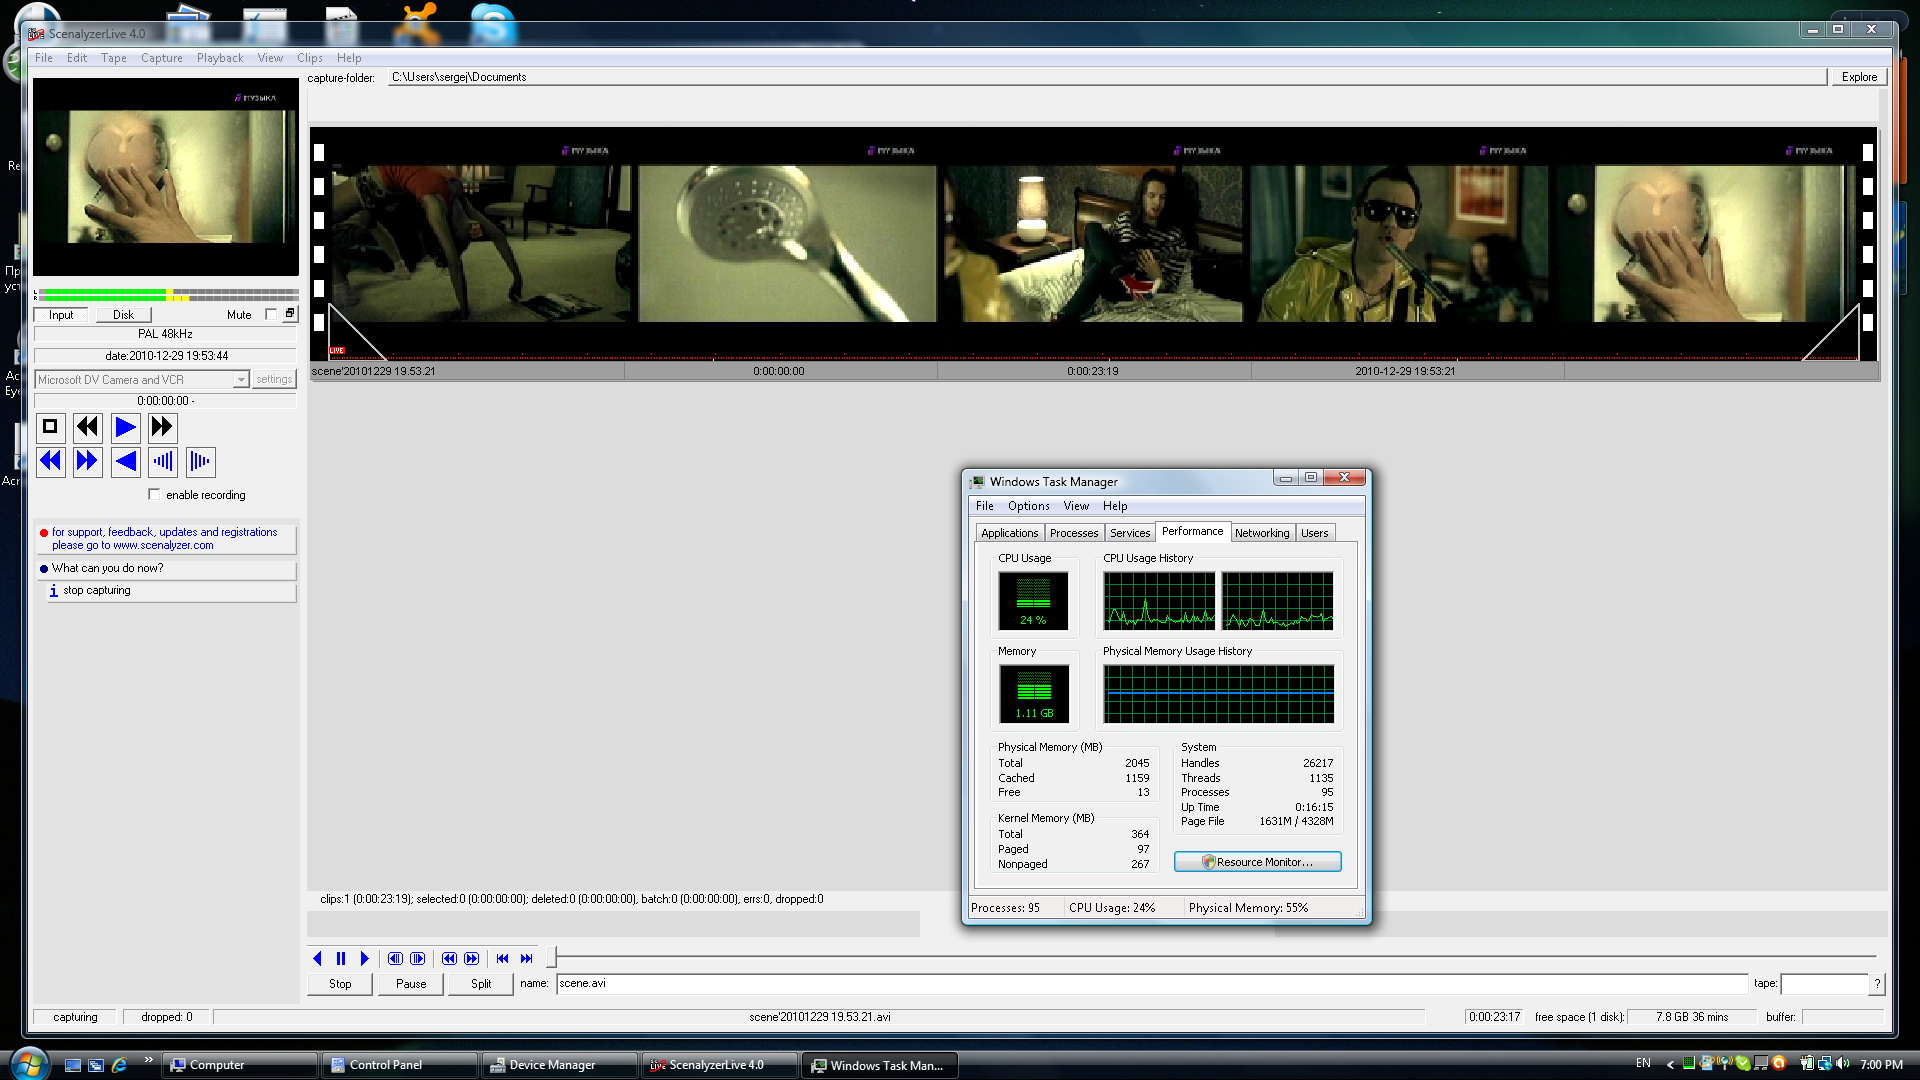
Task: Show hidden system tray icons arrow
Action: 1670,1065
